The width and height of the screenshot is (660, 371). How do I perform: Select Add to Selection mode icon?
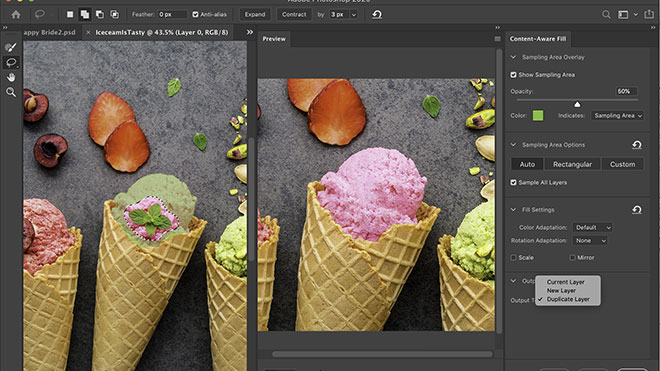coord(85,15)
